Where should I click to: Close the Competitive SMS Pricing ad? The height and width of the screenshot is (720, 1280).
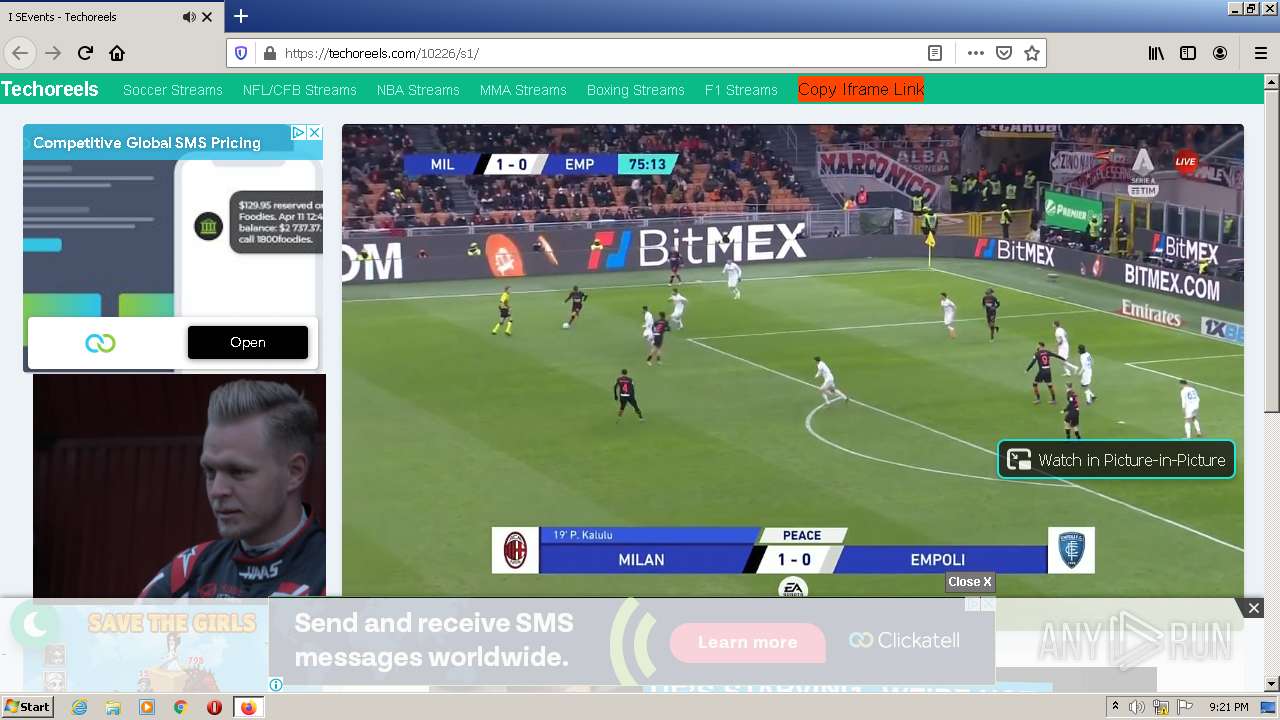[x=314, y=132]
